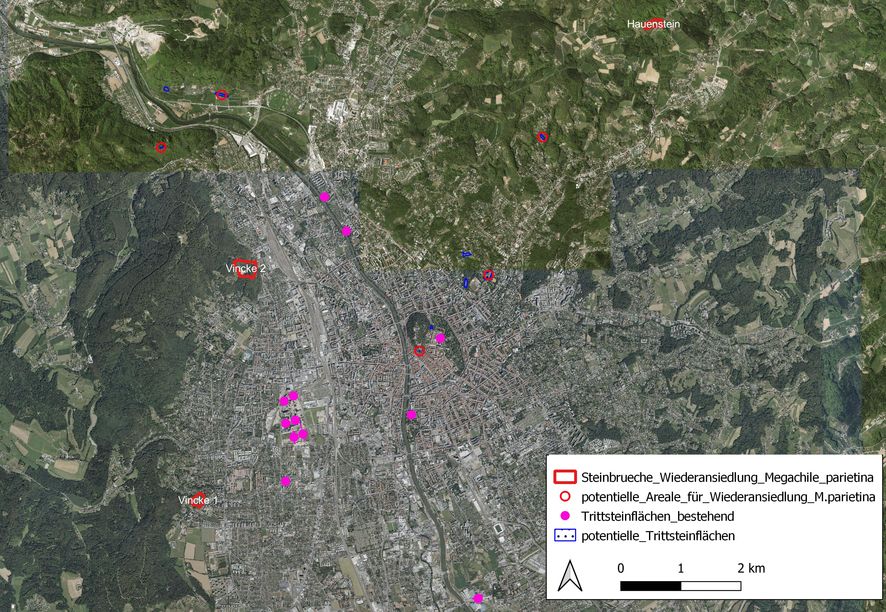Viewport: 886px width, 612px height.
Task: Select legend entry Steinbrueche_Wiederansiedlung_Megachile_parietina
Action: pos(727,478)
